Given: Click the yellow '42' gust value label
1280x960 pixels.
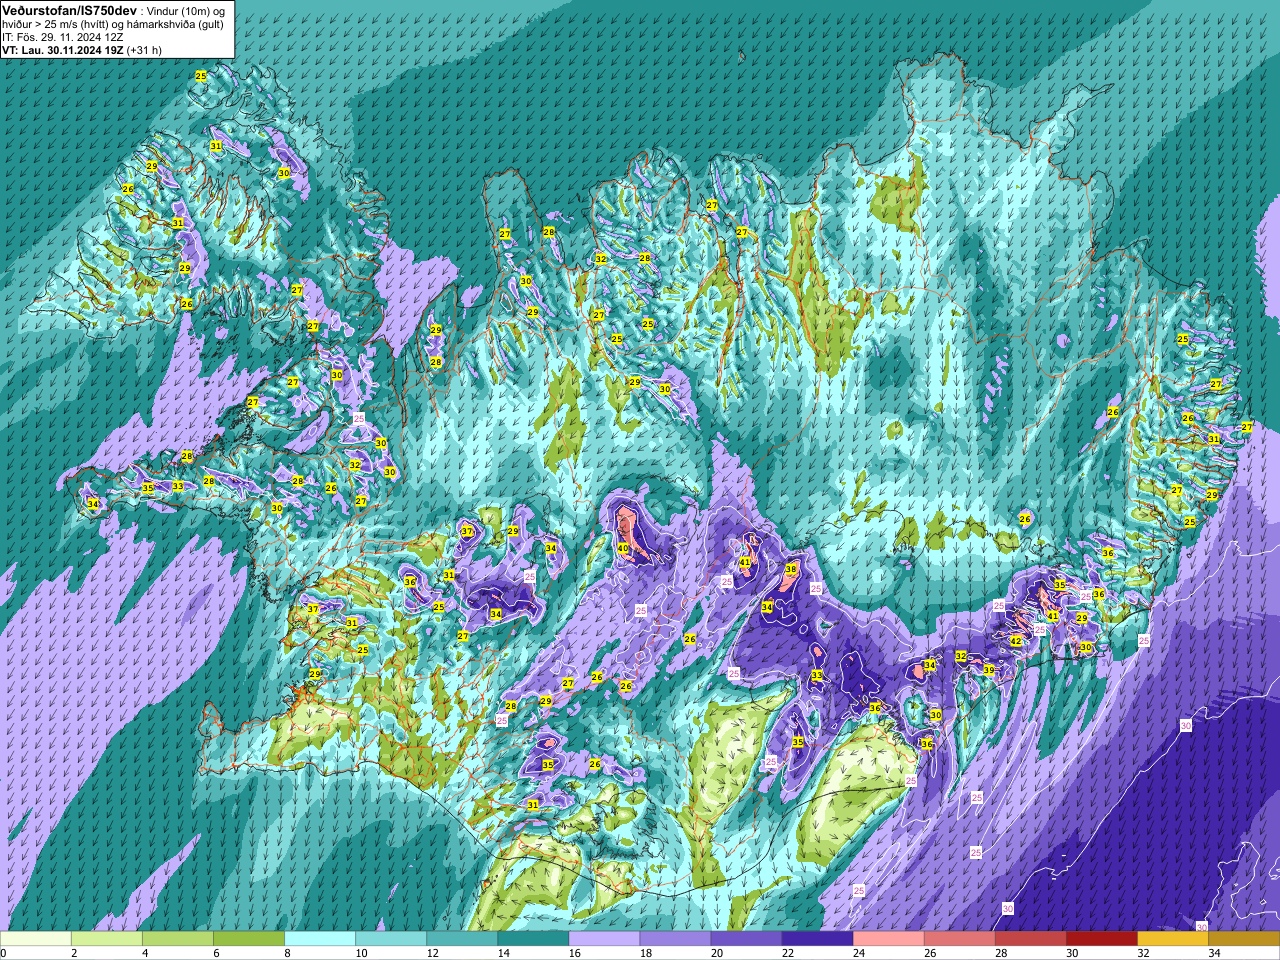Looking at the screenshot, I should tap(1015, 641).
